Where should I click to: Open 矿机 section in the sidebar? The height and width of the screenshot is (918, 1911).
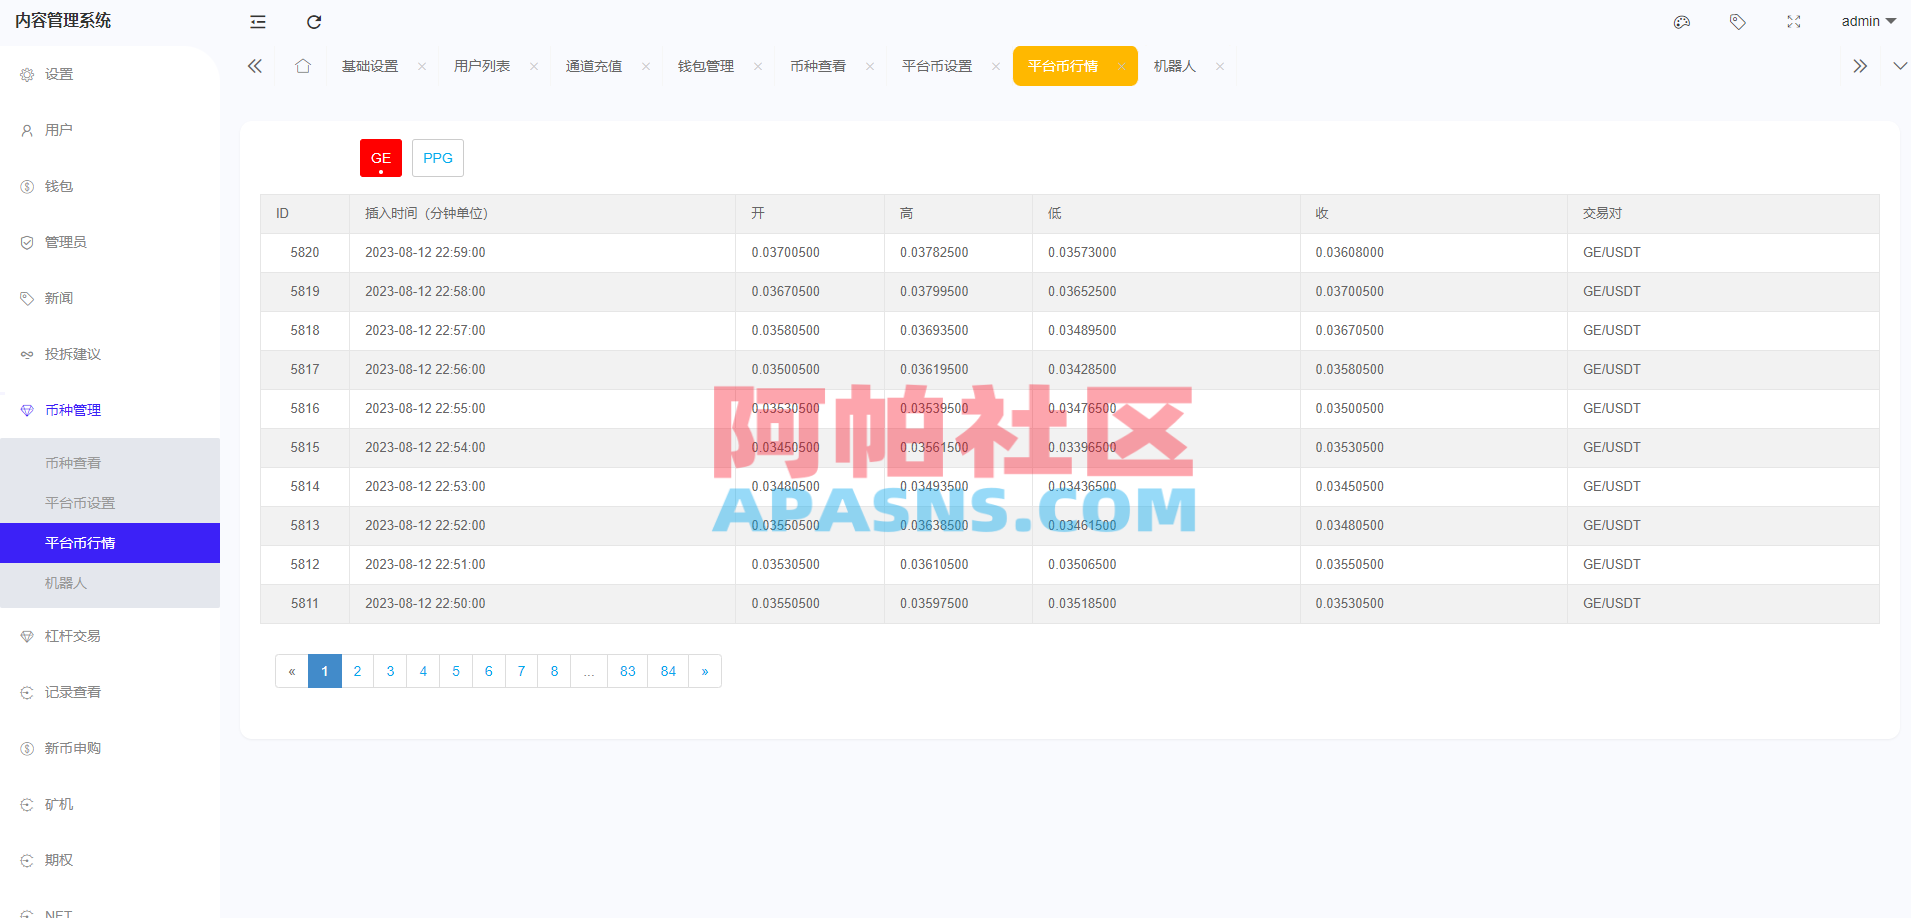coord(58,803)
